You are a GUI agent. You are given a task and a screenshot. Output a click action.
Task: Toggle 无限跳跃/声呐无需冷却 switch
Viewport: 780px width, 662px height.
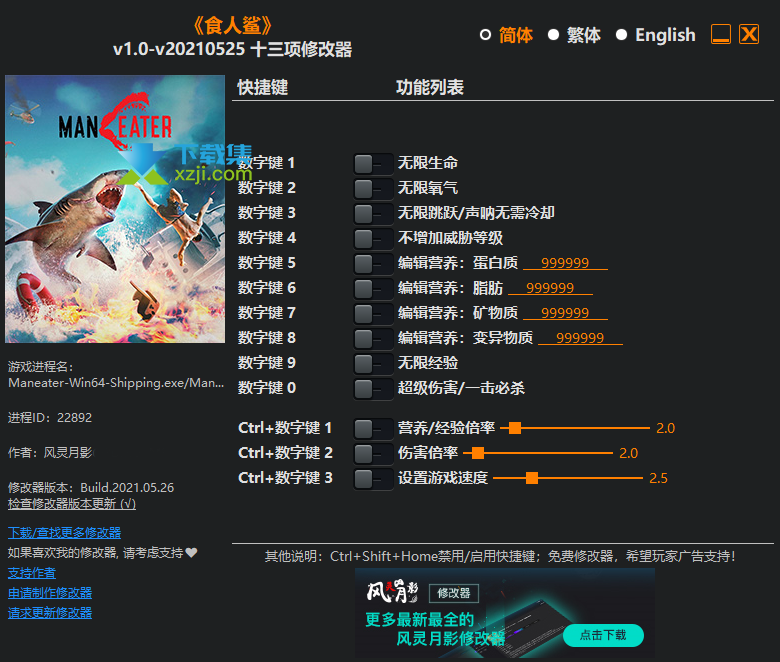[373, 213]
